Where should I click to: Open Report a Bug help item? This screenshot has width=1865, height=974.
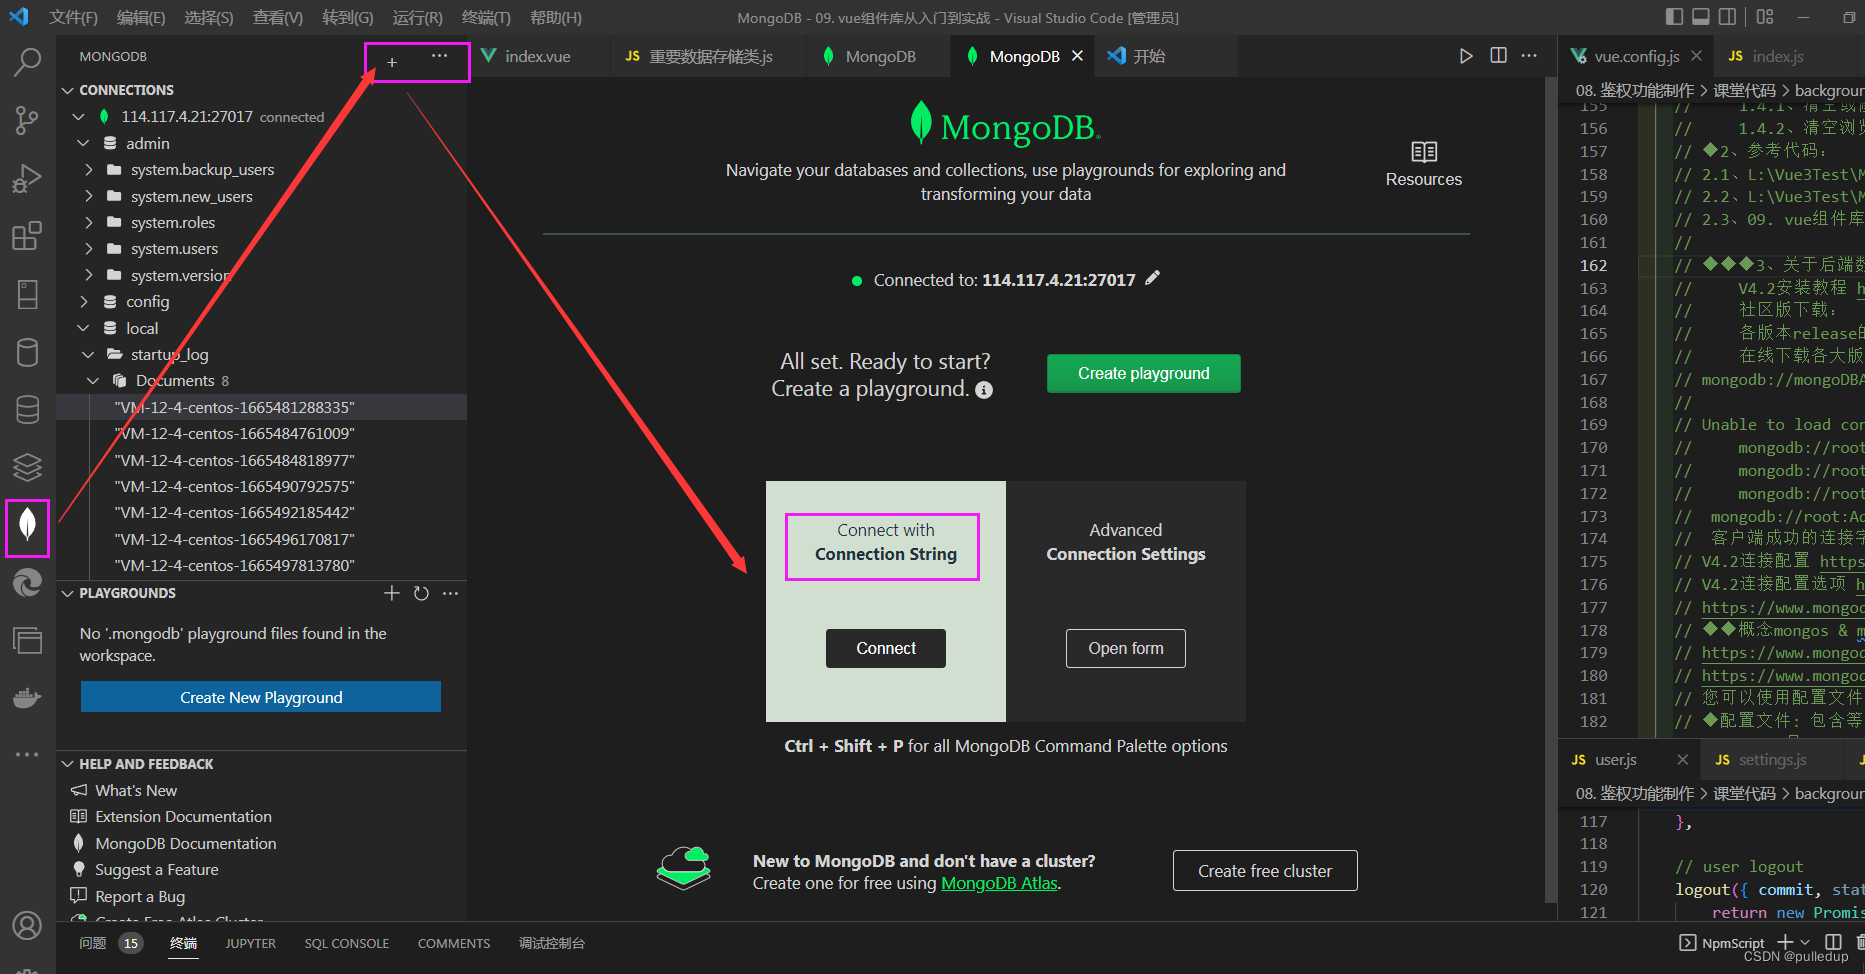pyautogui.click(x=140, y=896)
